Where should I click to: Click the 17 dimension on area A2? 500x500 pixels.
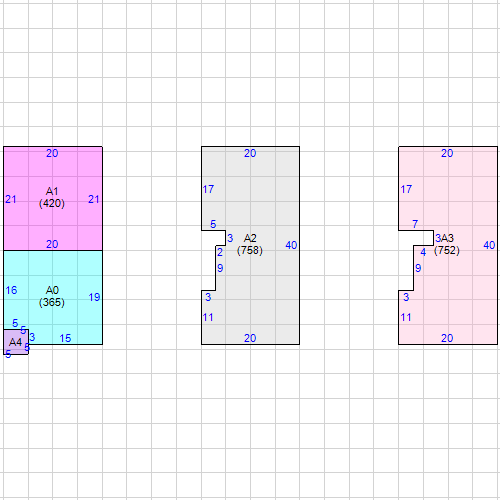point(208,189)
